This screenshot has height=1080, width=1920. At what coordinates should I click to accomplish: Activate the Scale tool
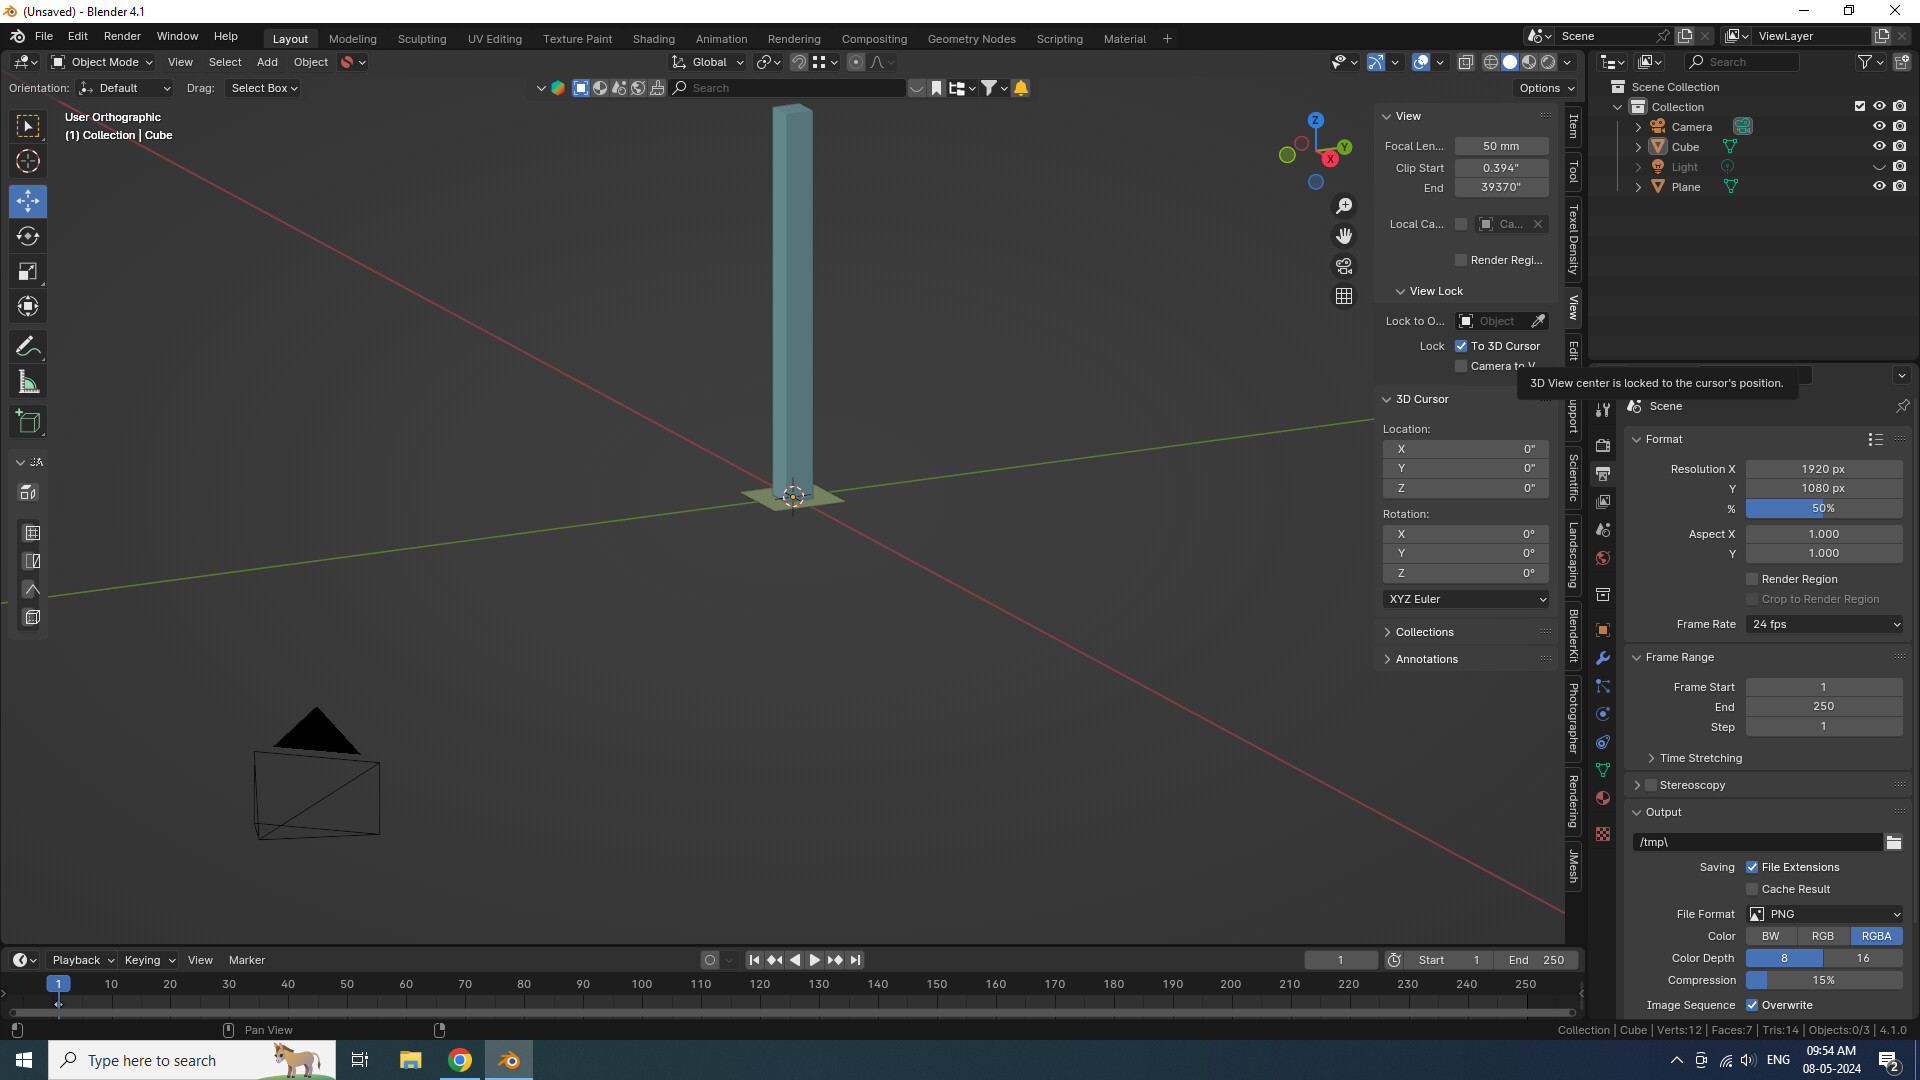28,272
